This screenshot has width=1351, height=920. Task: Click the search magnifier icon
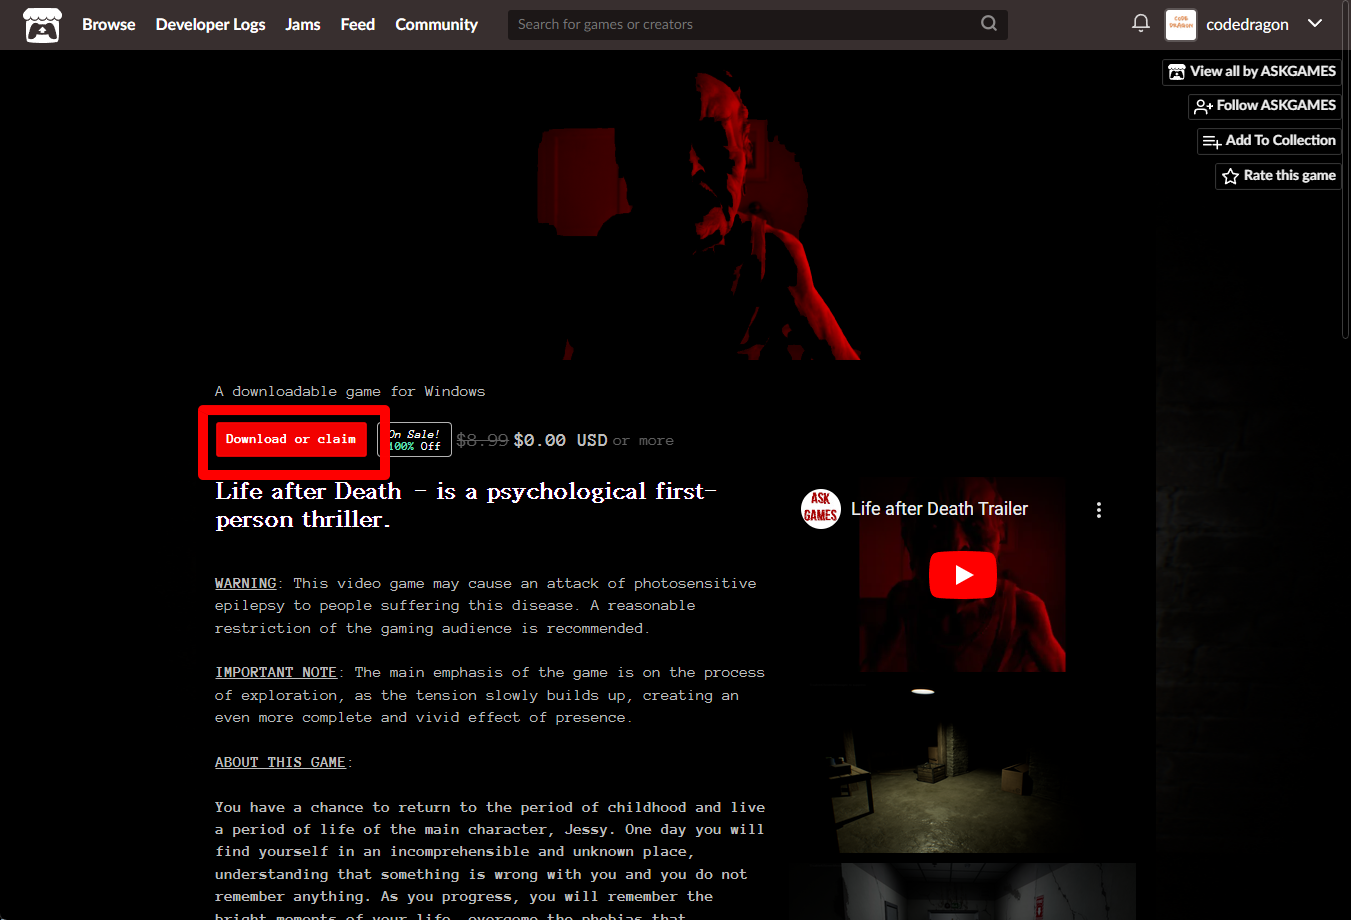point(989,24)
